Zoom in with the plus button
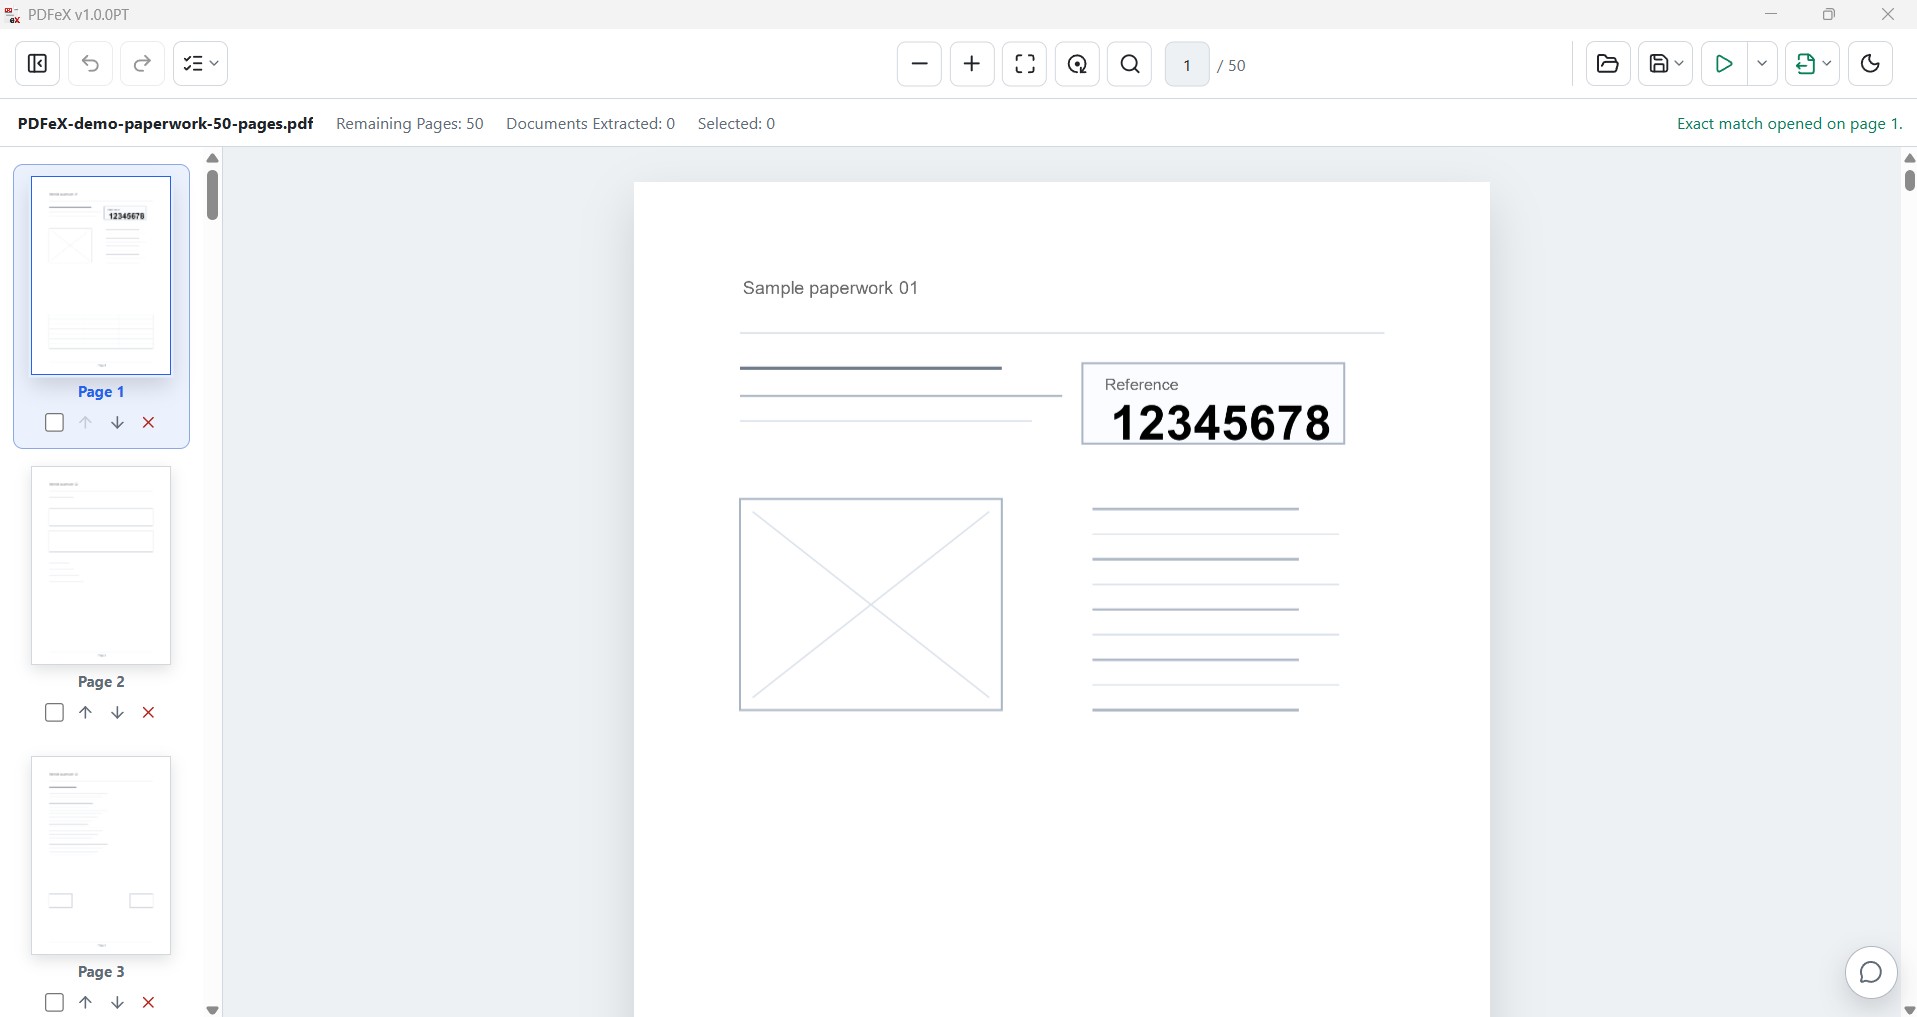 [972, 64]
